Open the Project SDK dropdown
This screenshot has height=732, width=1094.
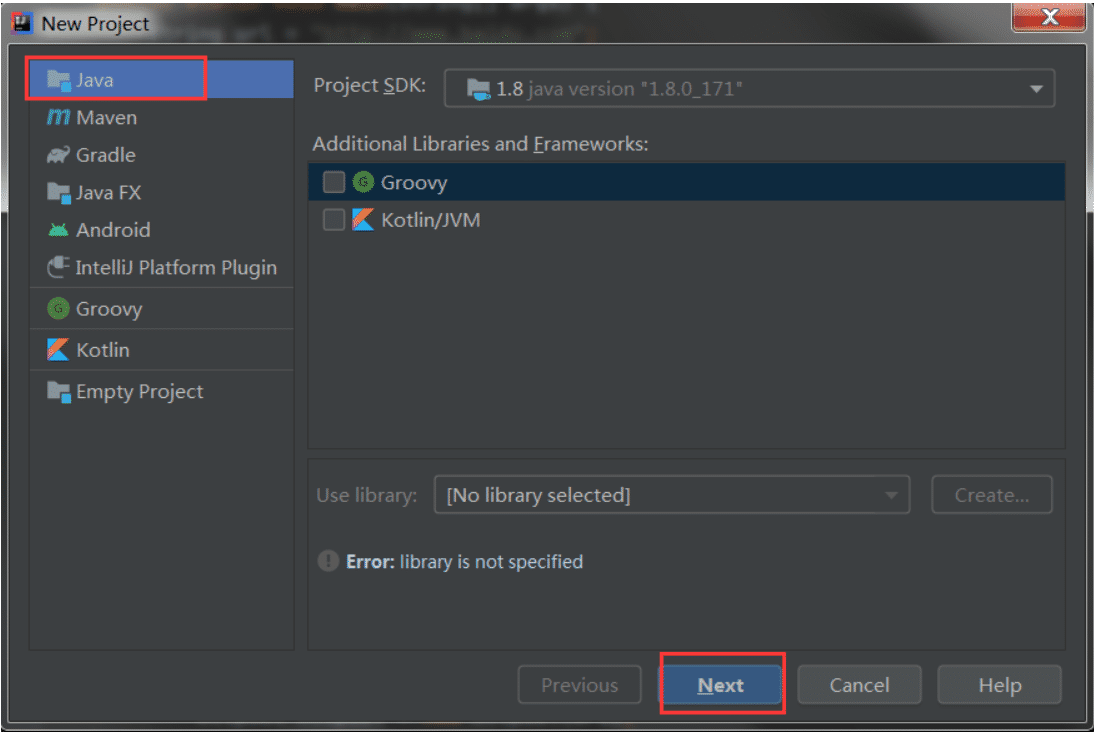pos(749,89)
